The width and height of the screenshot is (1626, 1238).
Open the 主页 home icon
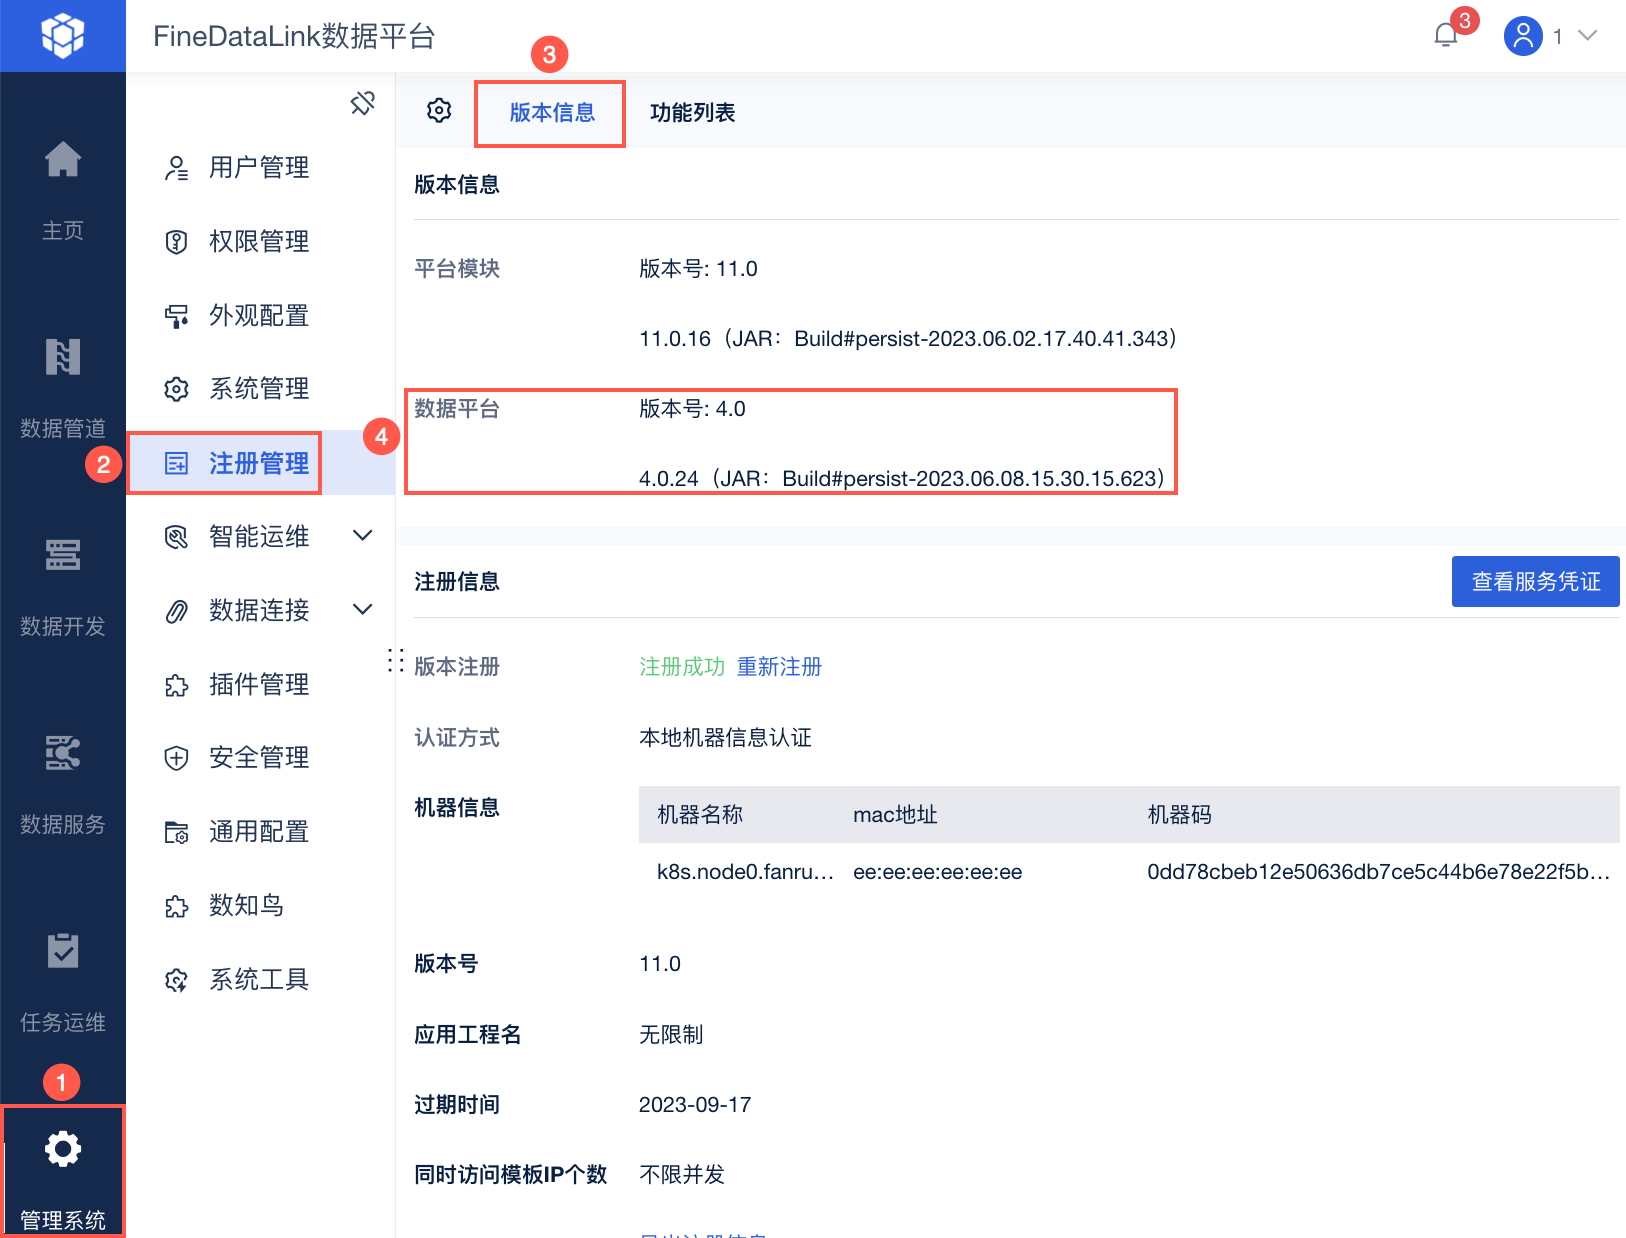coord(63,159)
